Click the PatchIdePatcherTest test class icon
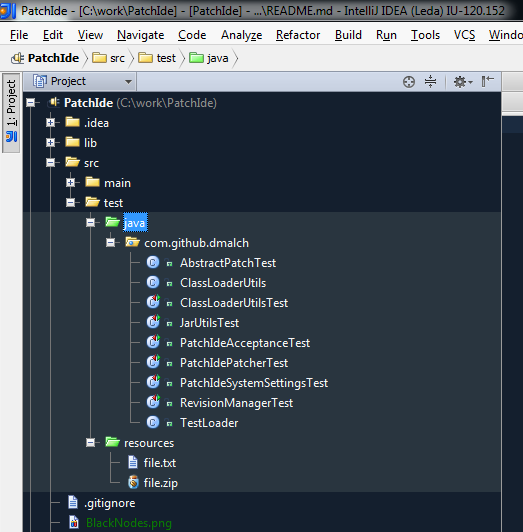 coord(153,362)
